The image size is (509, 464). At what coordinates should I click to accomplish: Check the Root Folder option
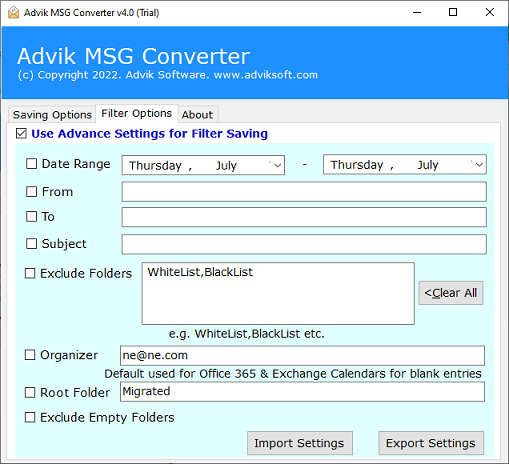point(30,392)
